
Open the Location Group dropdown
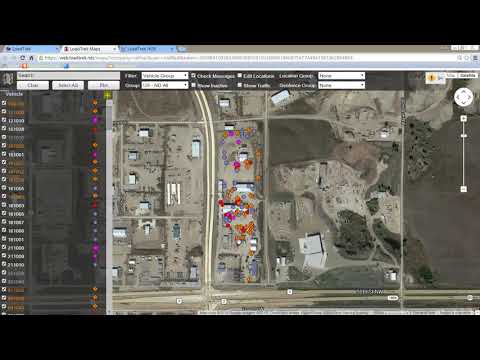click(341, 76)
